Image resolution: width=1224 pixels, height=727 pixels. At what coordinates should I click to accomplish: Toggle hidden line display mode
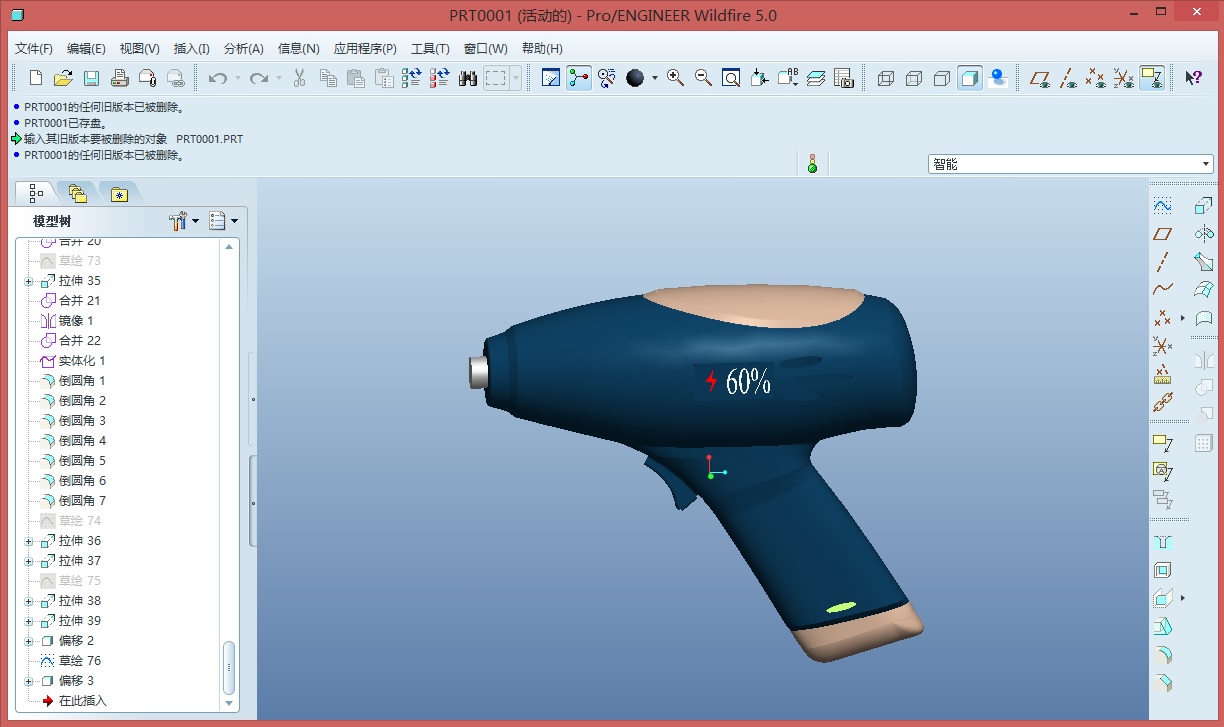tap(914, 78)
